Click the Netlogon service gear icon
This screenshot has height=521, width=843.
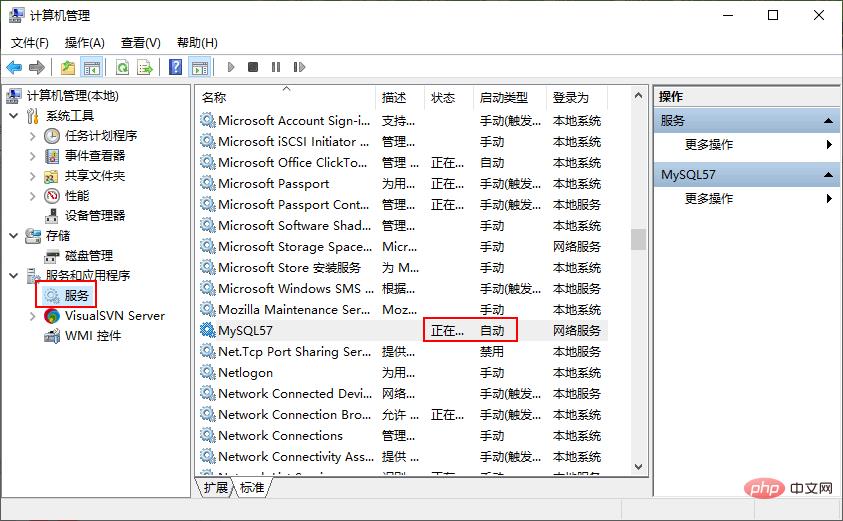click(208, 372)
